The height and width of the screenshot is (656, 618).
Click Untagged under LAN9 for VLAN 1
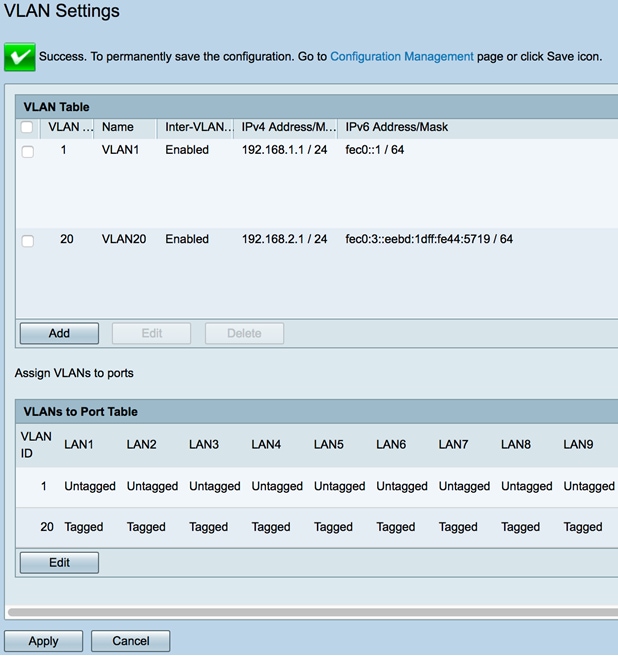(589, 487)
